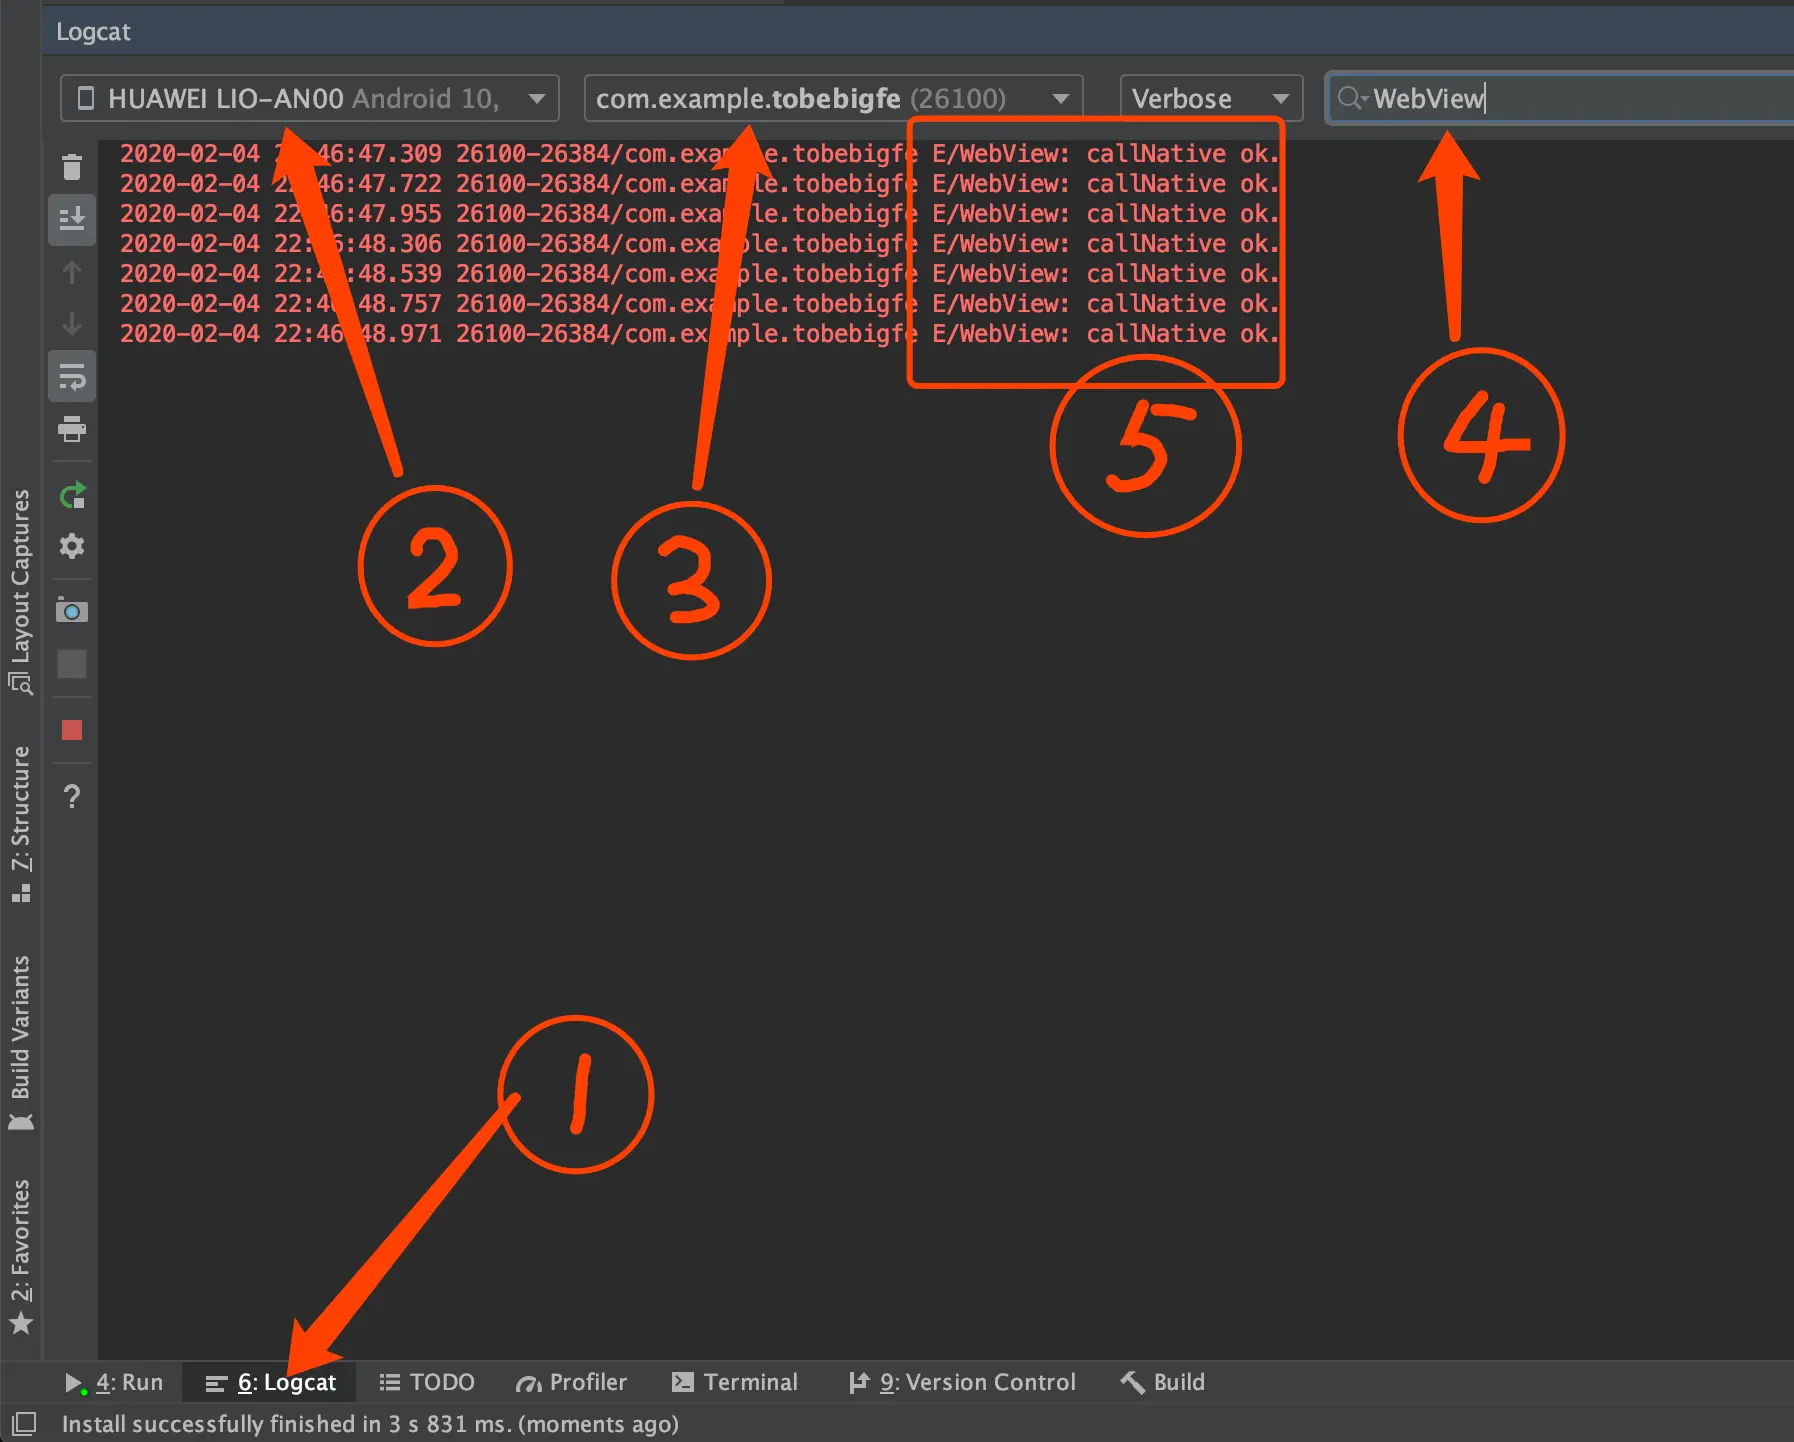Select the log line timestamped 47.722
The width and height of the screenshot is (1794, 1442).
[699, 183]
